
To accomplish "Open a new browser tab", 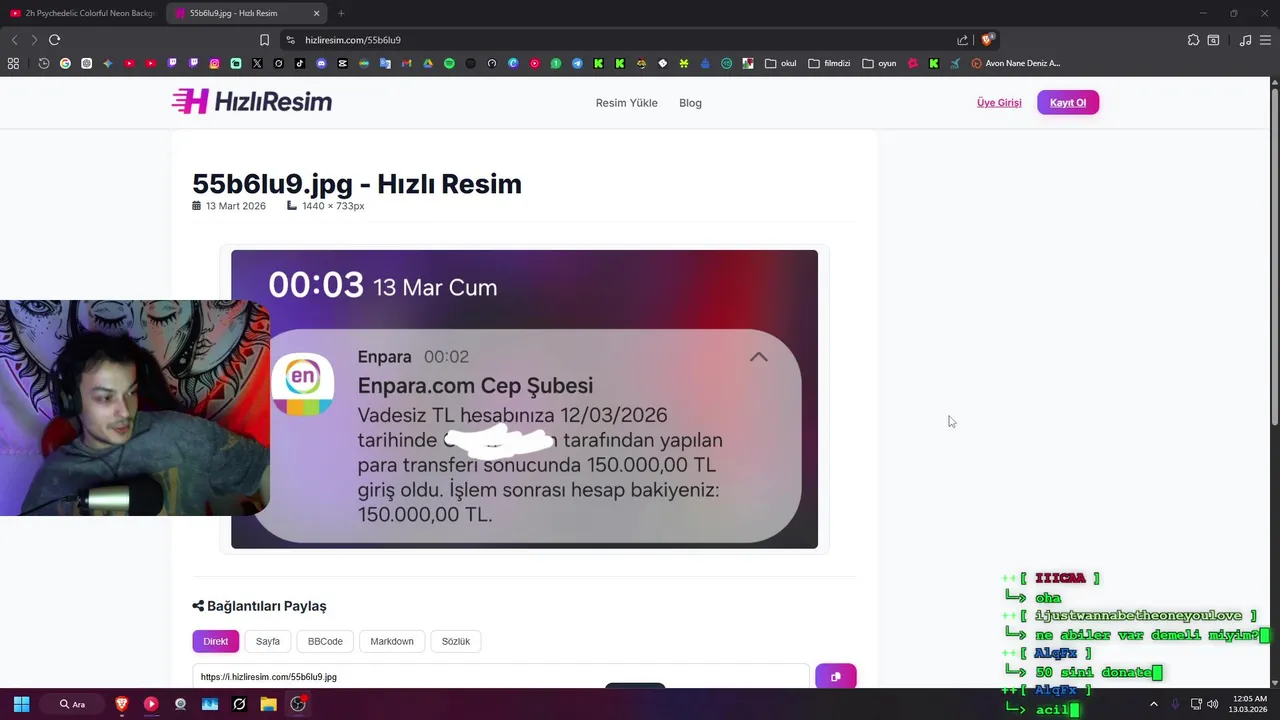I will 341,13.
